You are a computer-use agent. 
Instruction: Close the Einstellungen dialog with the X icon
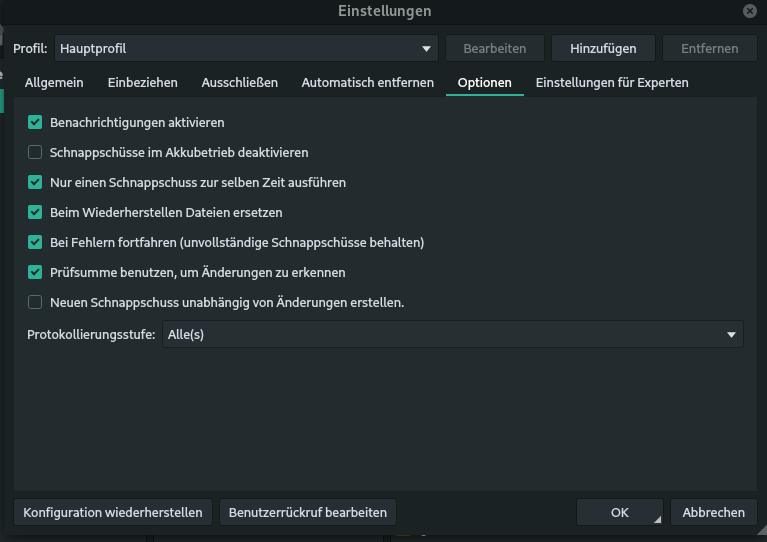(749, 11)
